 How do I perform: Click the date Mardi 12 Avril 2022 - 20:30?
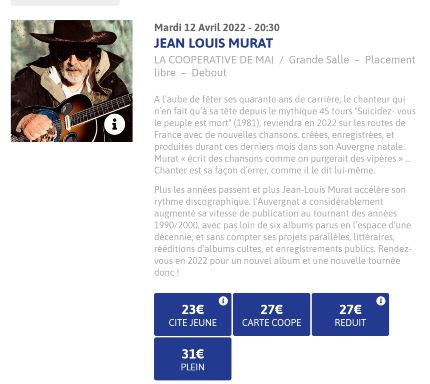pos(217,27)
